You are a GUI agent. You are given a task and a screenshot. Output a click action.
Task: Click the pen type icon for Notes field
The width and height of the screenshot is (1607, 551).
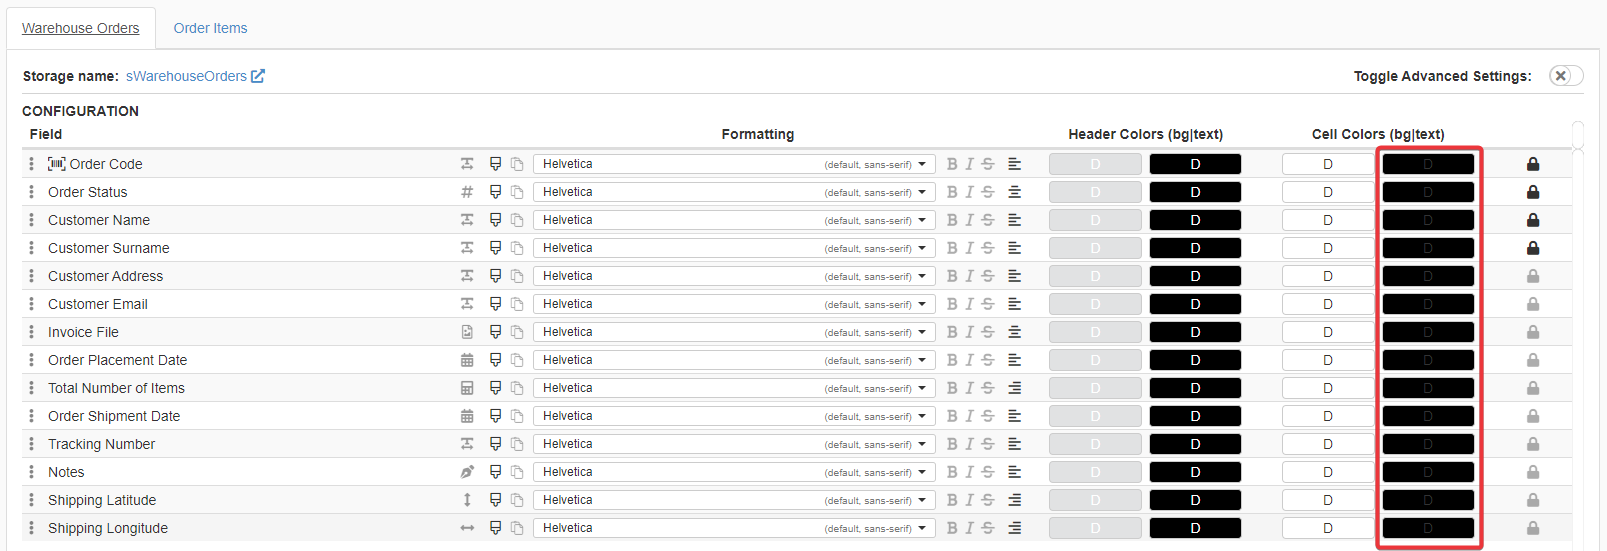(467, 472)
